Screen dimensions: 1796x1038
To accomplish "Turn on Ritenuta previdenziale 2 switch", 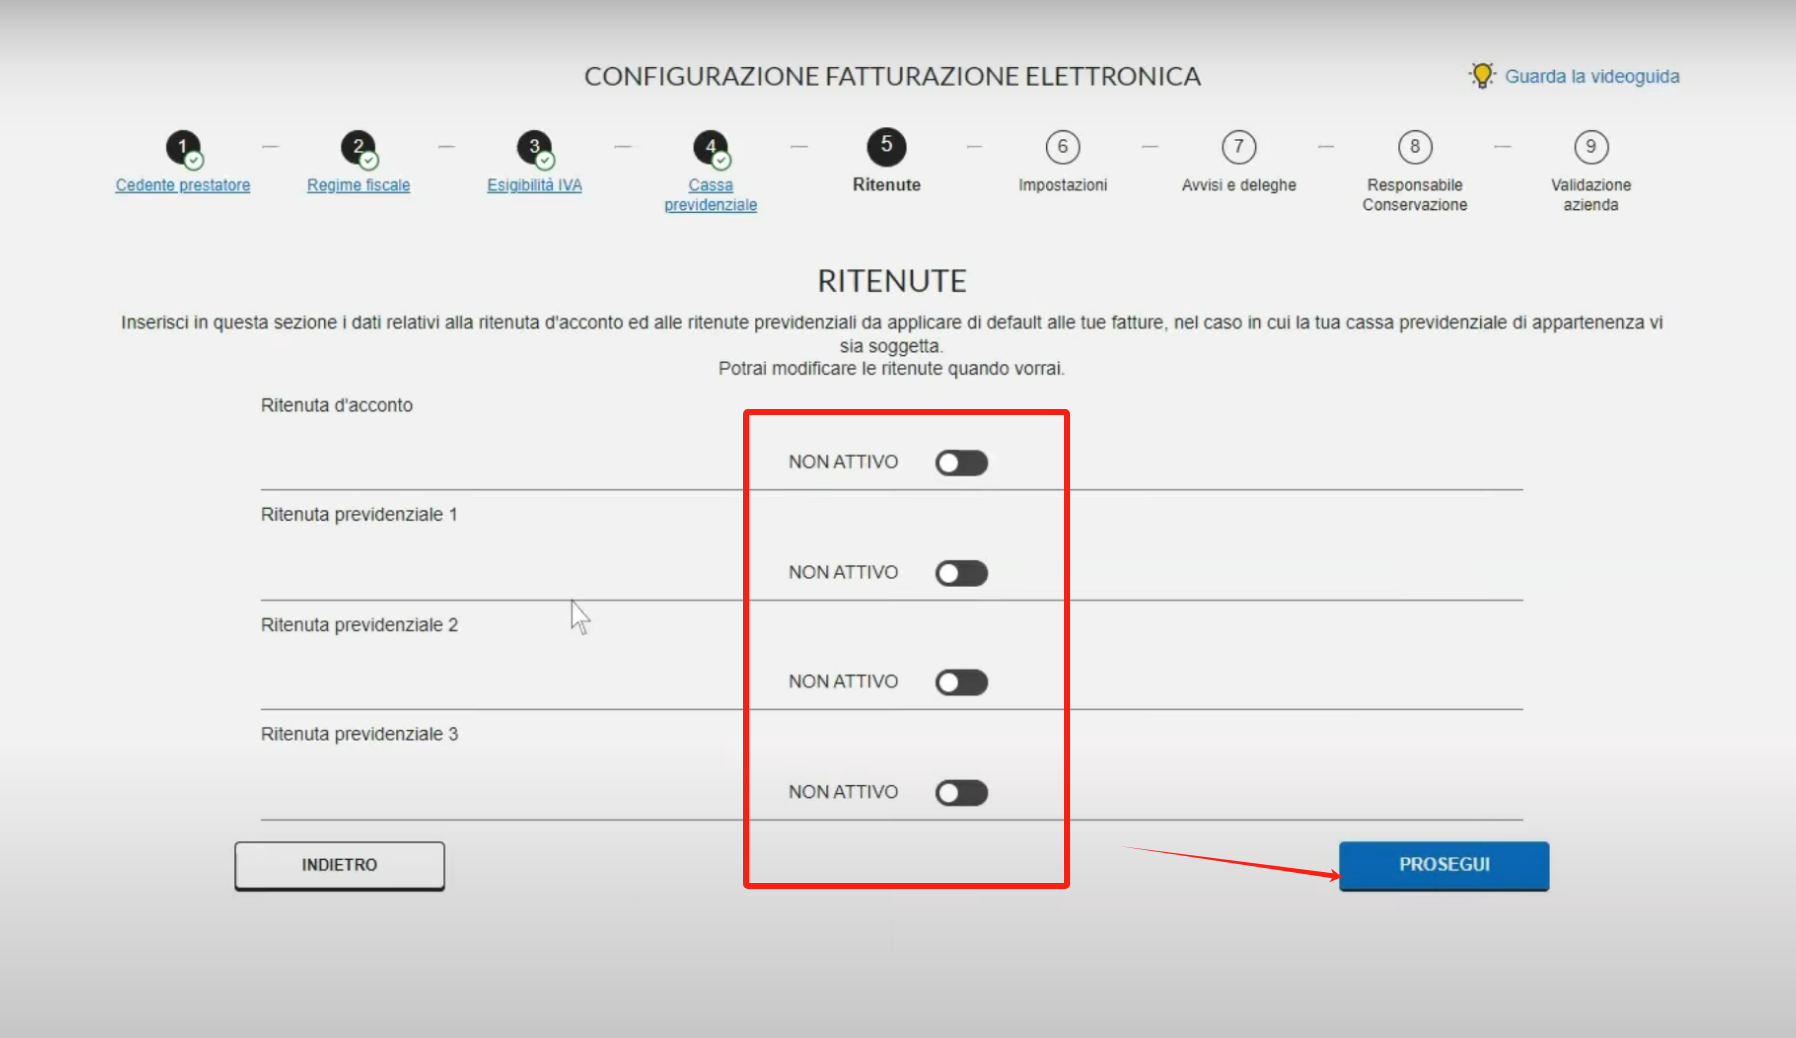I will click(x=962, y=682).
